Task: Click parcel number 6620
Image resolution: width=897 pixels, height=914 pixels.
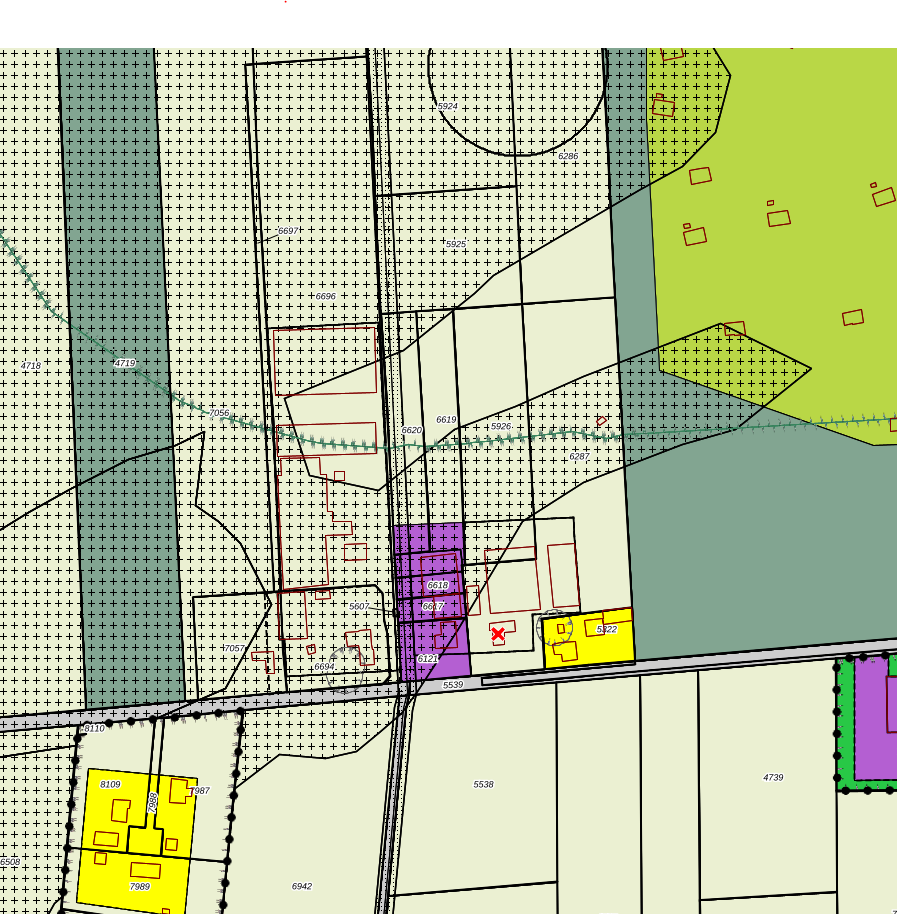Action: click(411, 430)
